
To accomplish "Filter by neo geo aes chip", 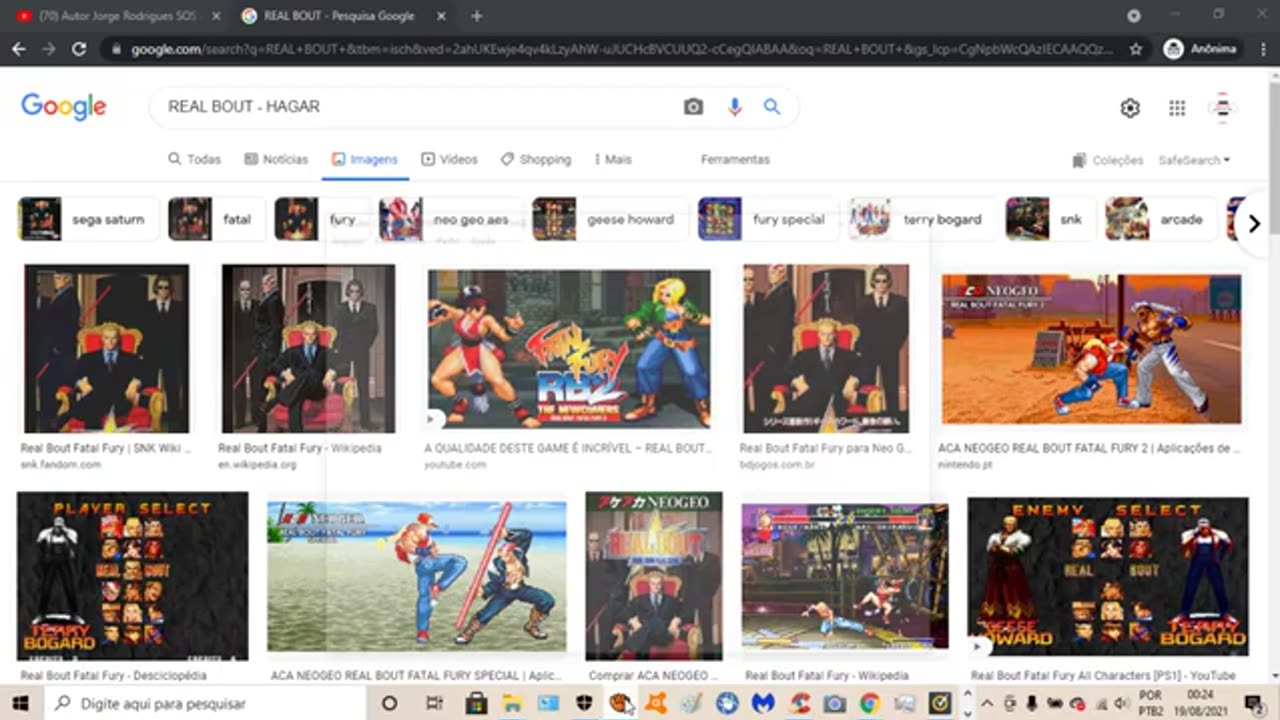I will (450, 219).
